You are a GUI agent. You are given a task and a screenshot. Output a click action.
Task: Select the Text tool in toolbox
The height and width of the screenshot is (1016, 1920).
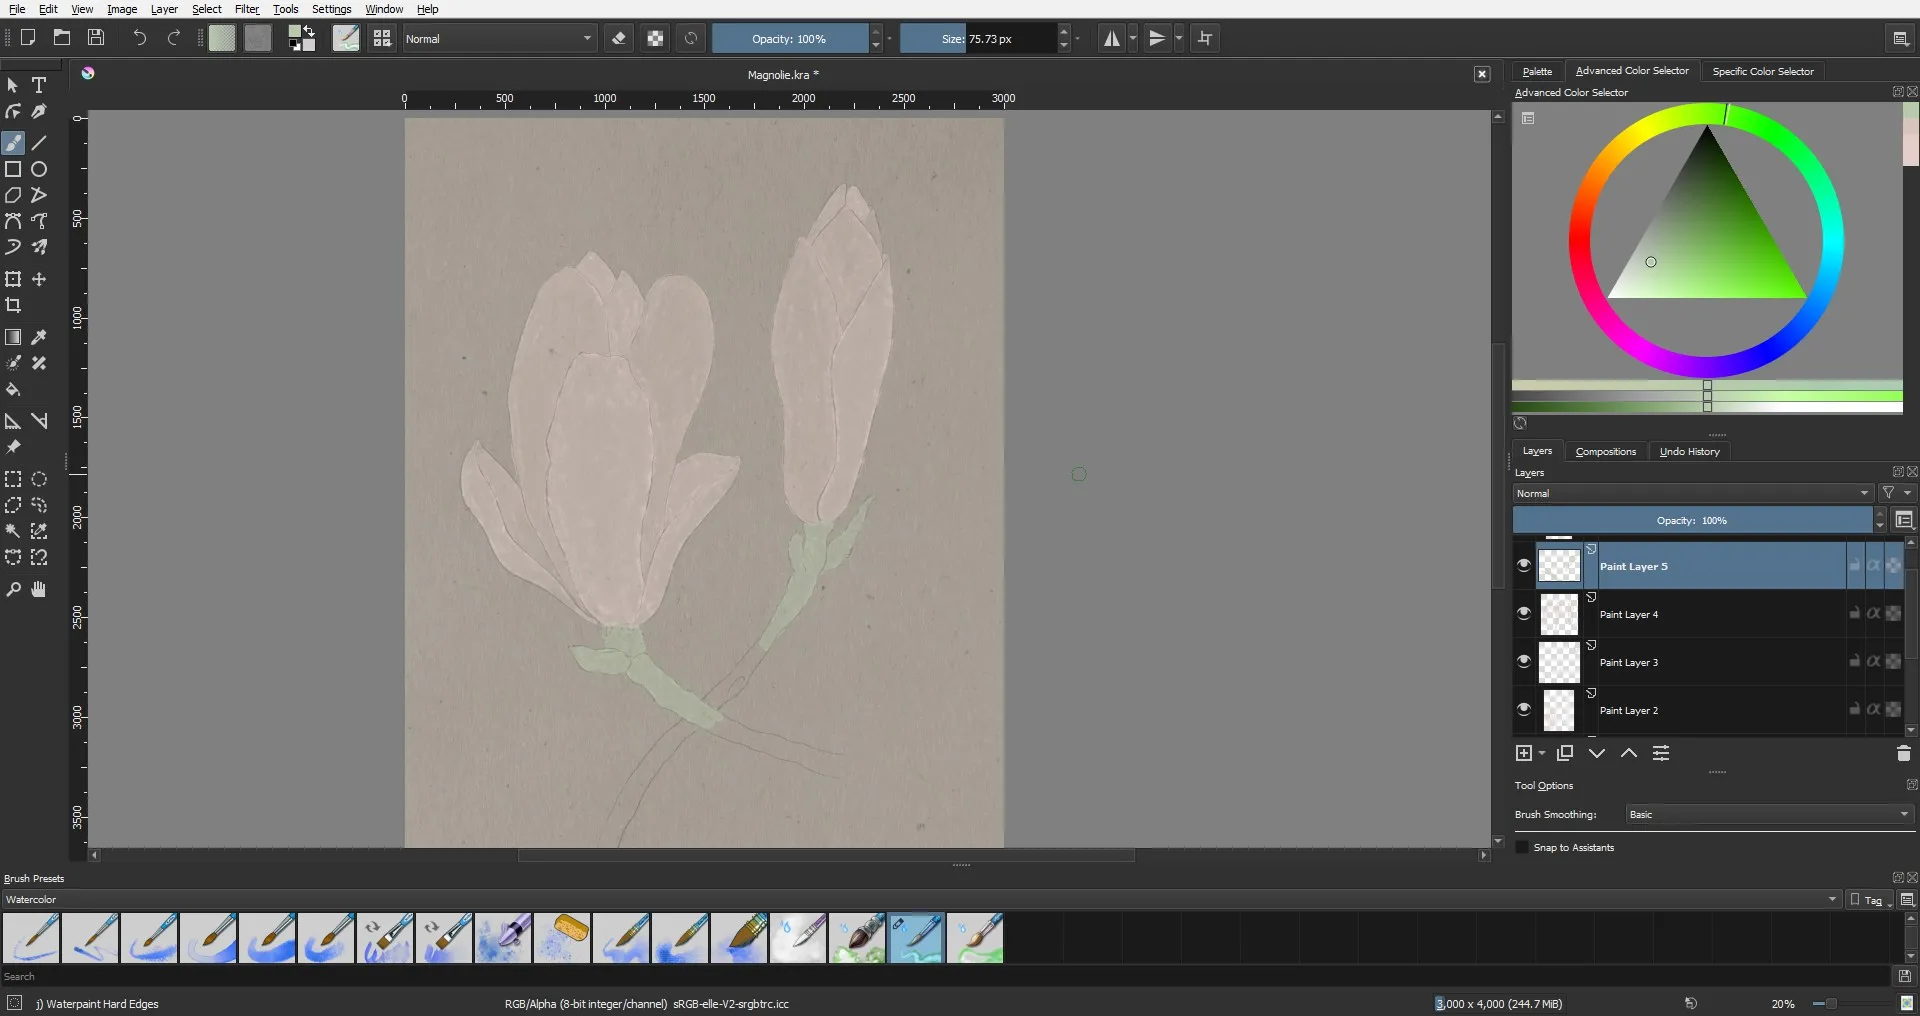pos(39,86)
